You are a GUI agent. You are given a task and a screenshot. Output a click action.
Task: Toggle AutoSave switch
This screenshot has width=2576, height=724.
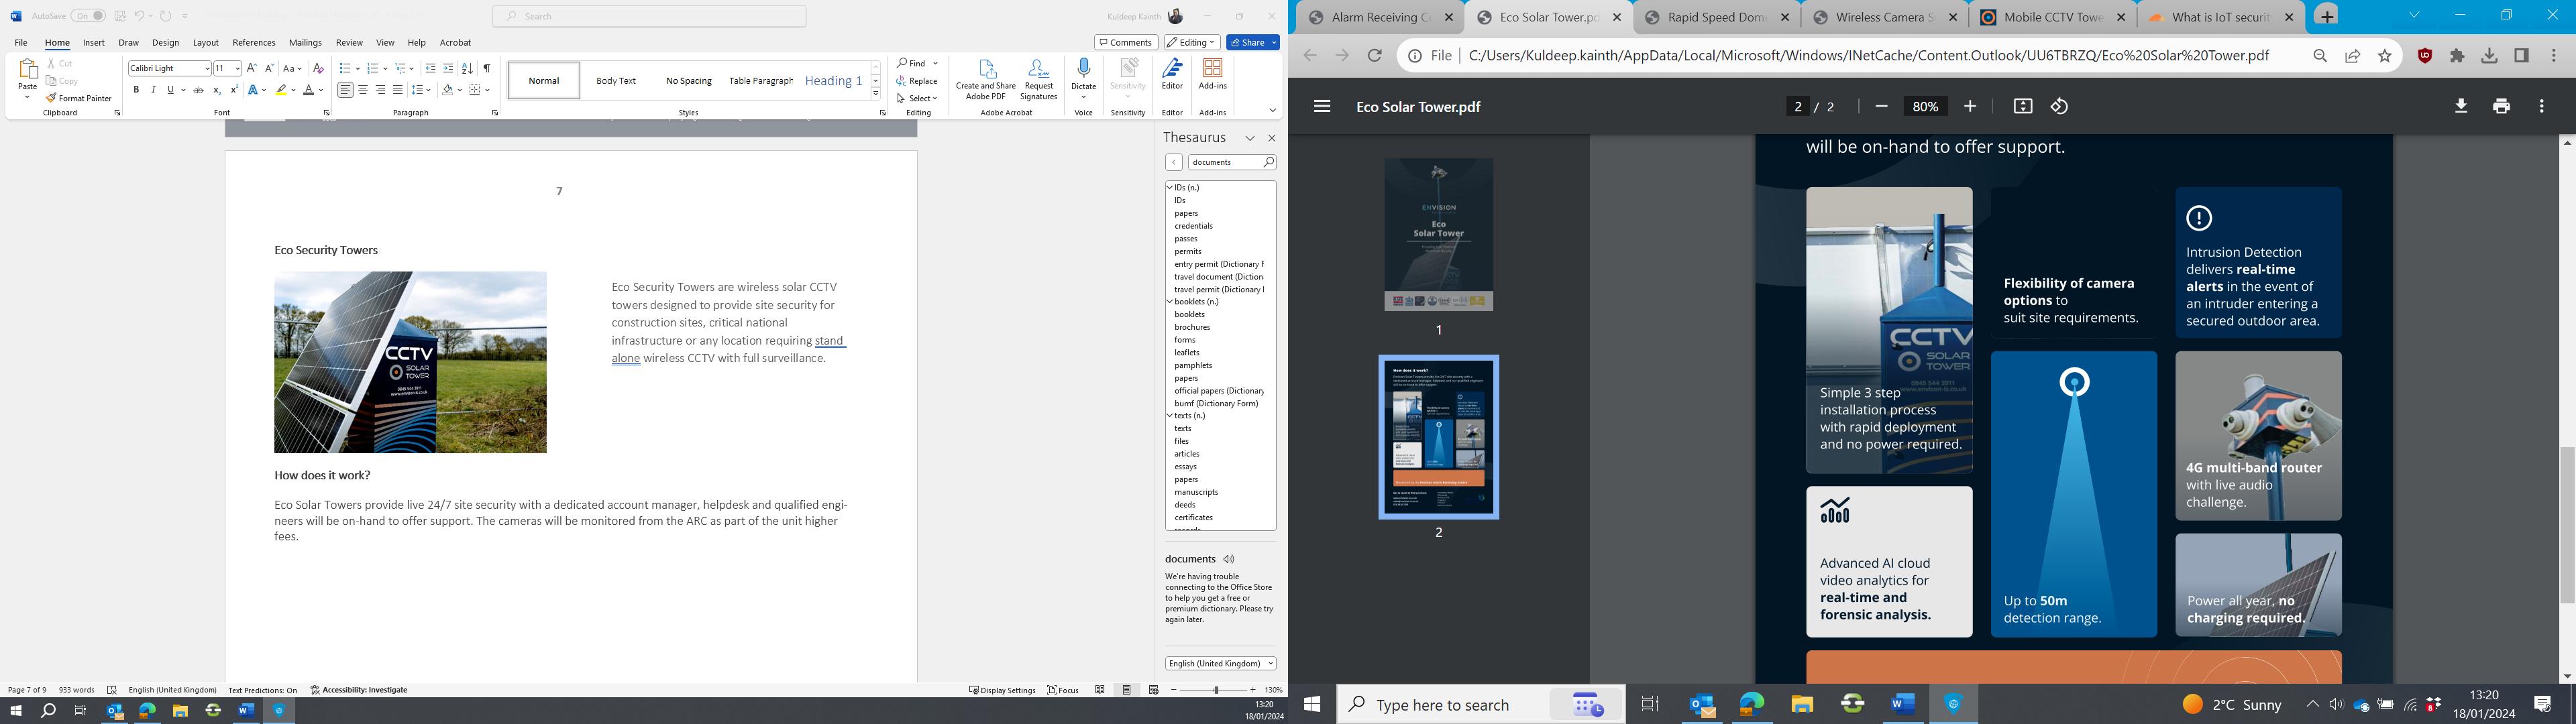(88, 16)
